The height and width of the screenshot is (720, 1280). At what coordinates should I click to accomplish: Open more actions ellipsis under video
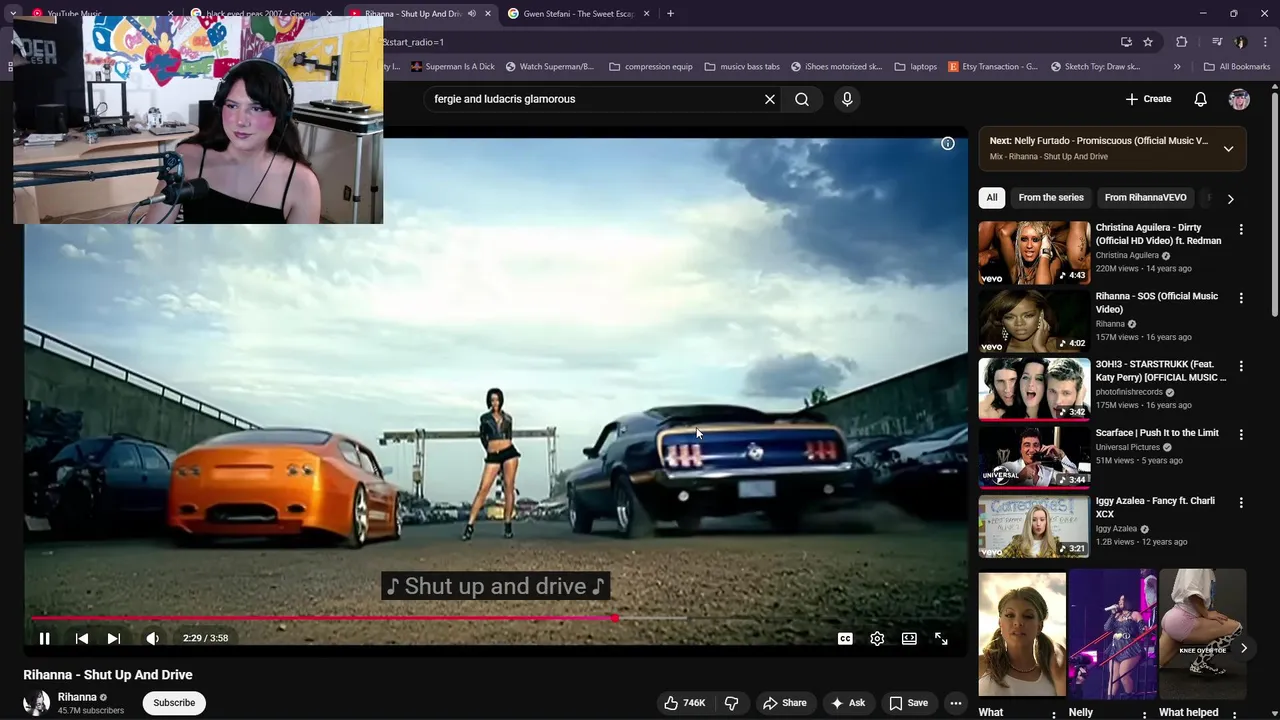tap(956, 703)
